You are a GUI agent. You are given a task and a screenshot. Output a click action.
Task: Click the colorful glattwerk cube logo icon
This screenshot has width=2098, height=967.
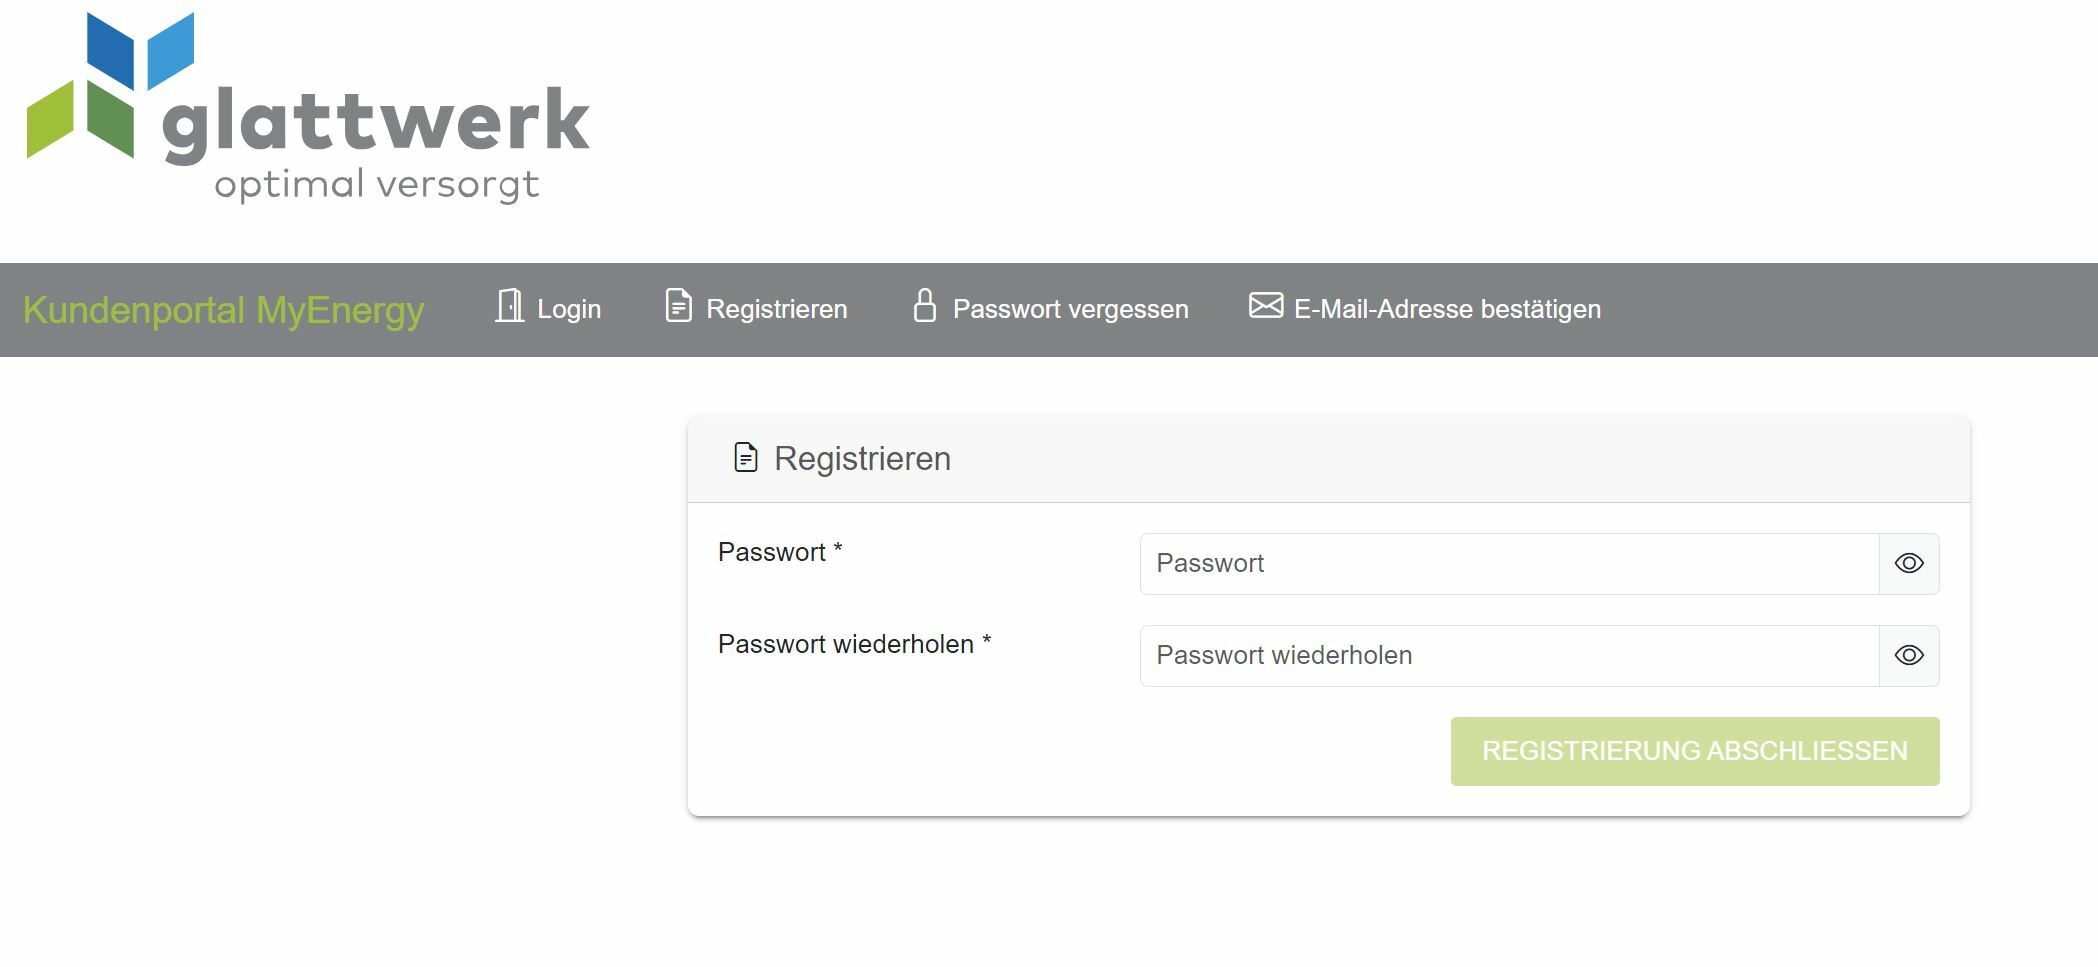(108, 86)
